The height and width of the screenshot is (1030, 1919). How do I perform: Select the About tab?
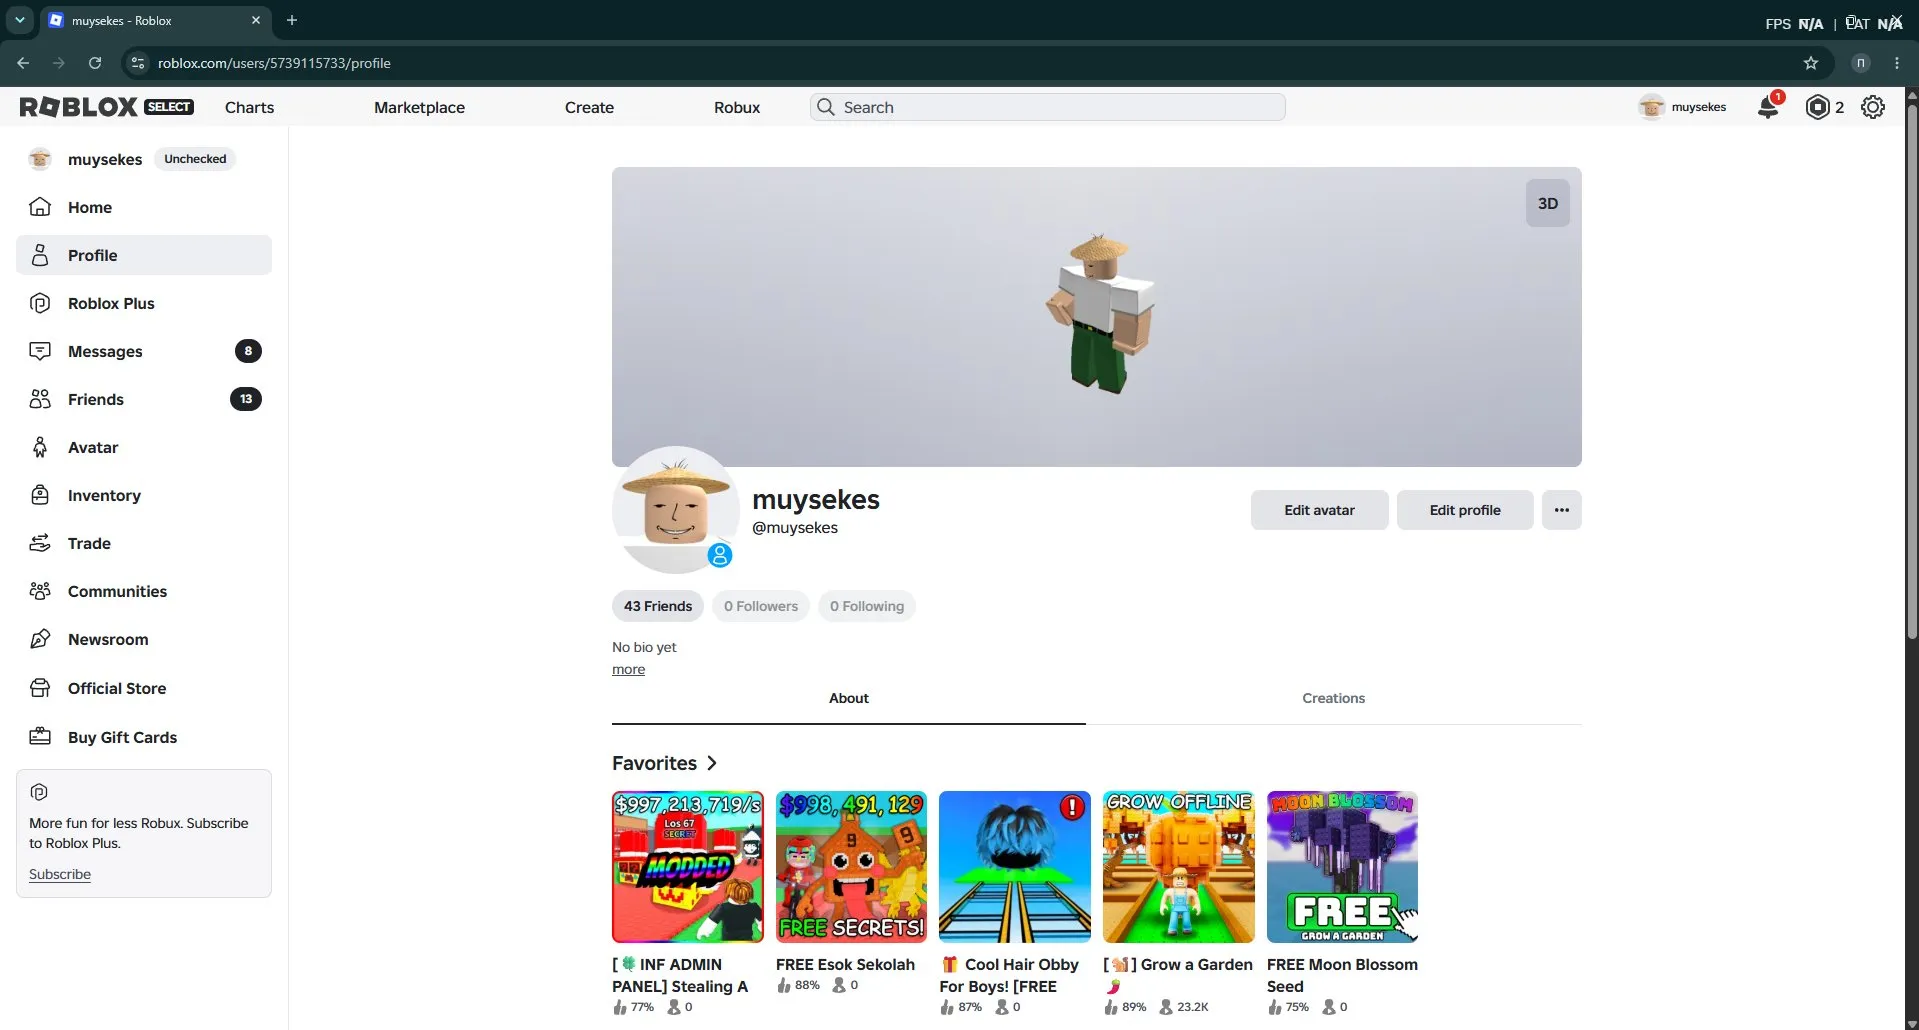coord(849,698)
